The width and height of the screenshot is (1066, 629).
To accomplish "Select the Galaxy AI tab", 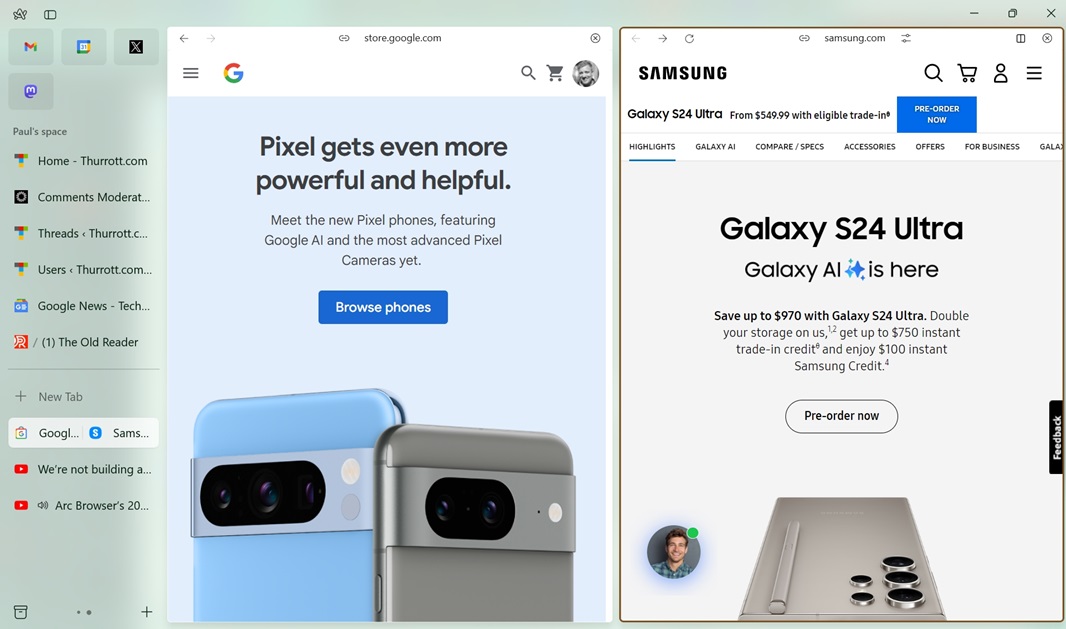I will point(715,147).
